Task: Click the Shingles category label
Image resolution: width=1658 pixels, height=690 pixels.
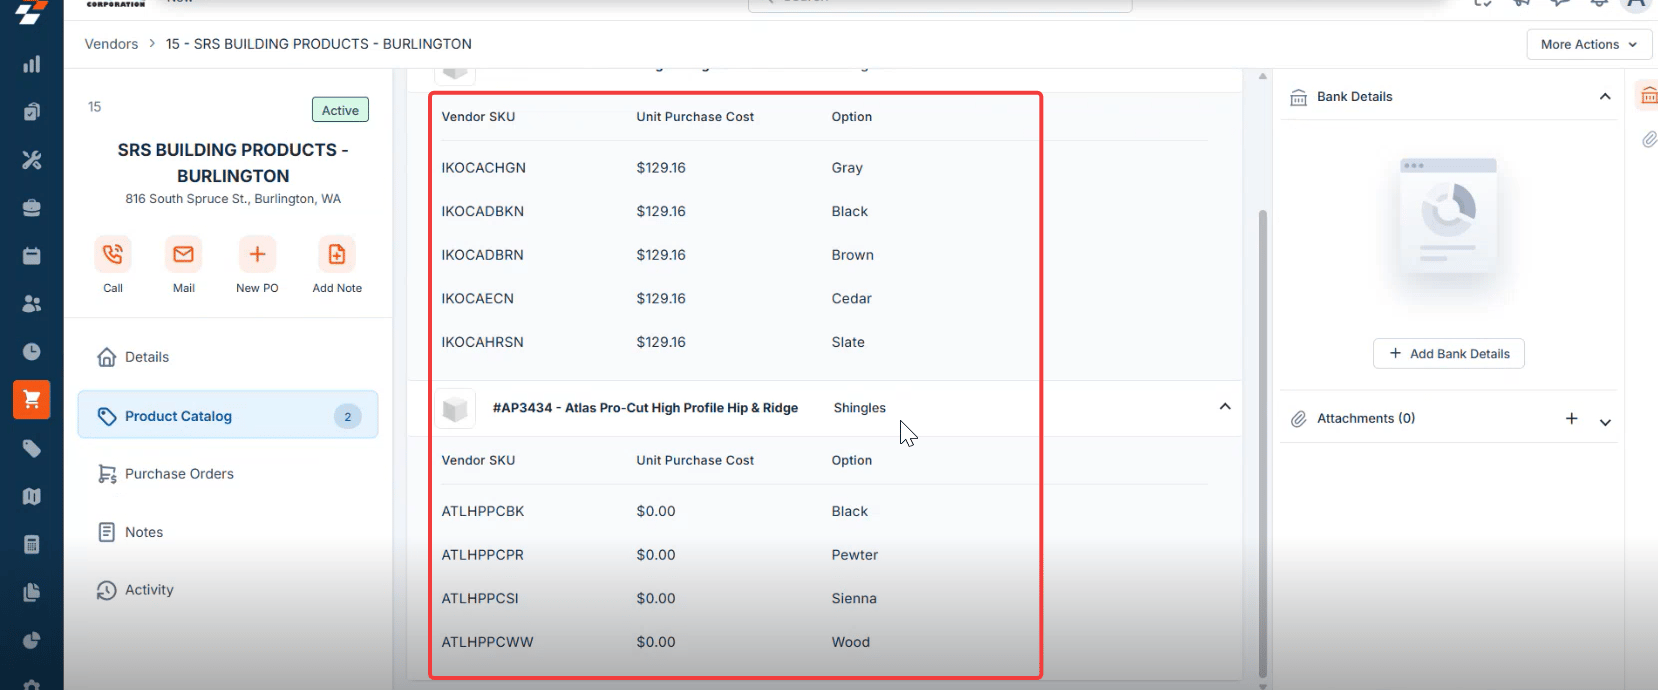Action: tap(860, 408)
